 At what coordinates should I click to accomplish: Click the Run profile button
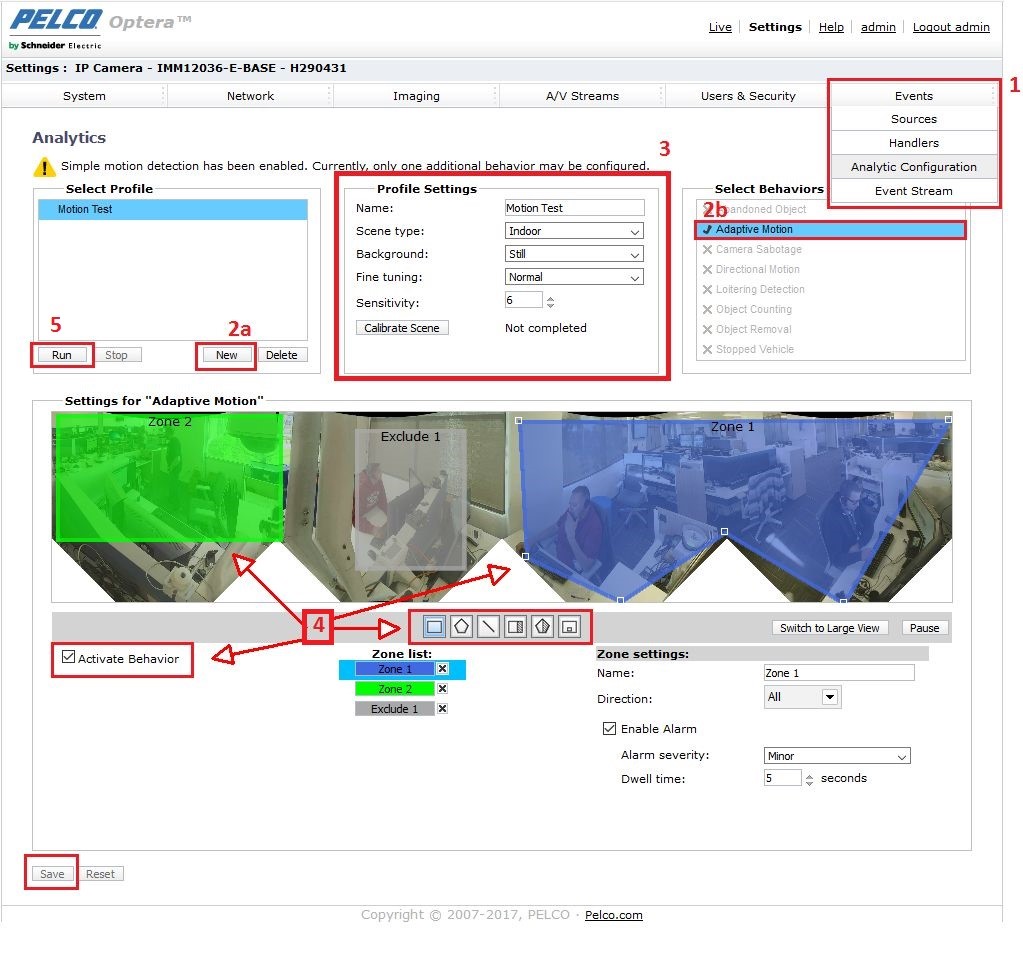(62, 355)
